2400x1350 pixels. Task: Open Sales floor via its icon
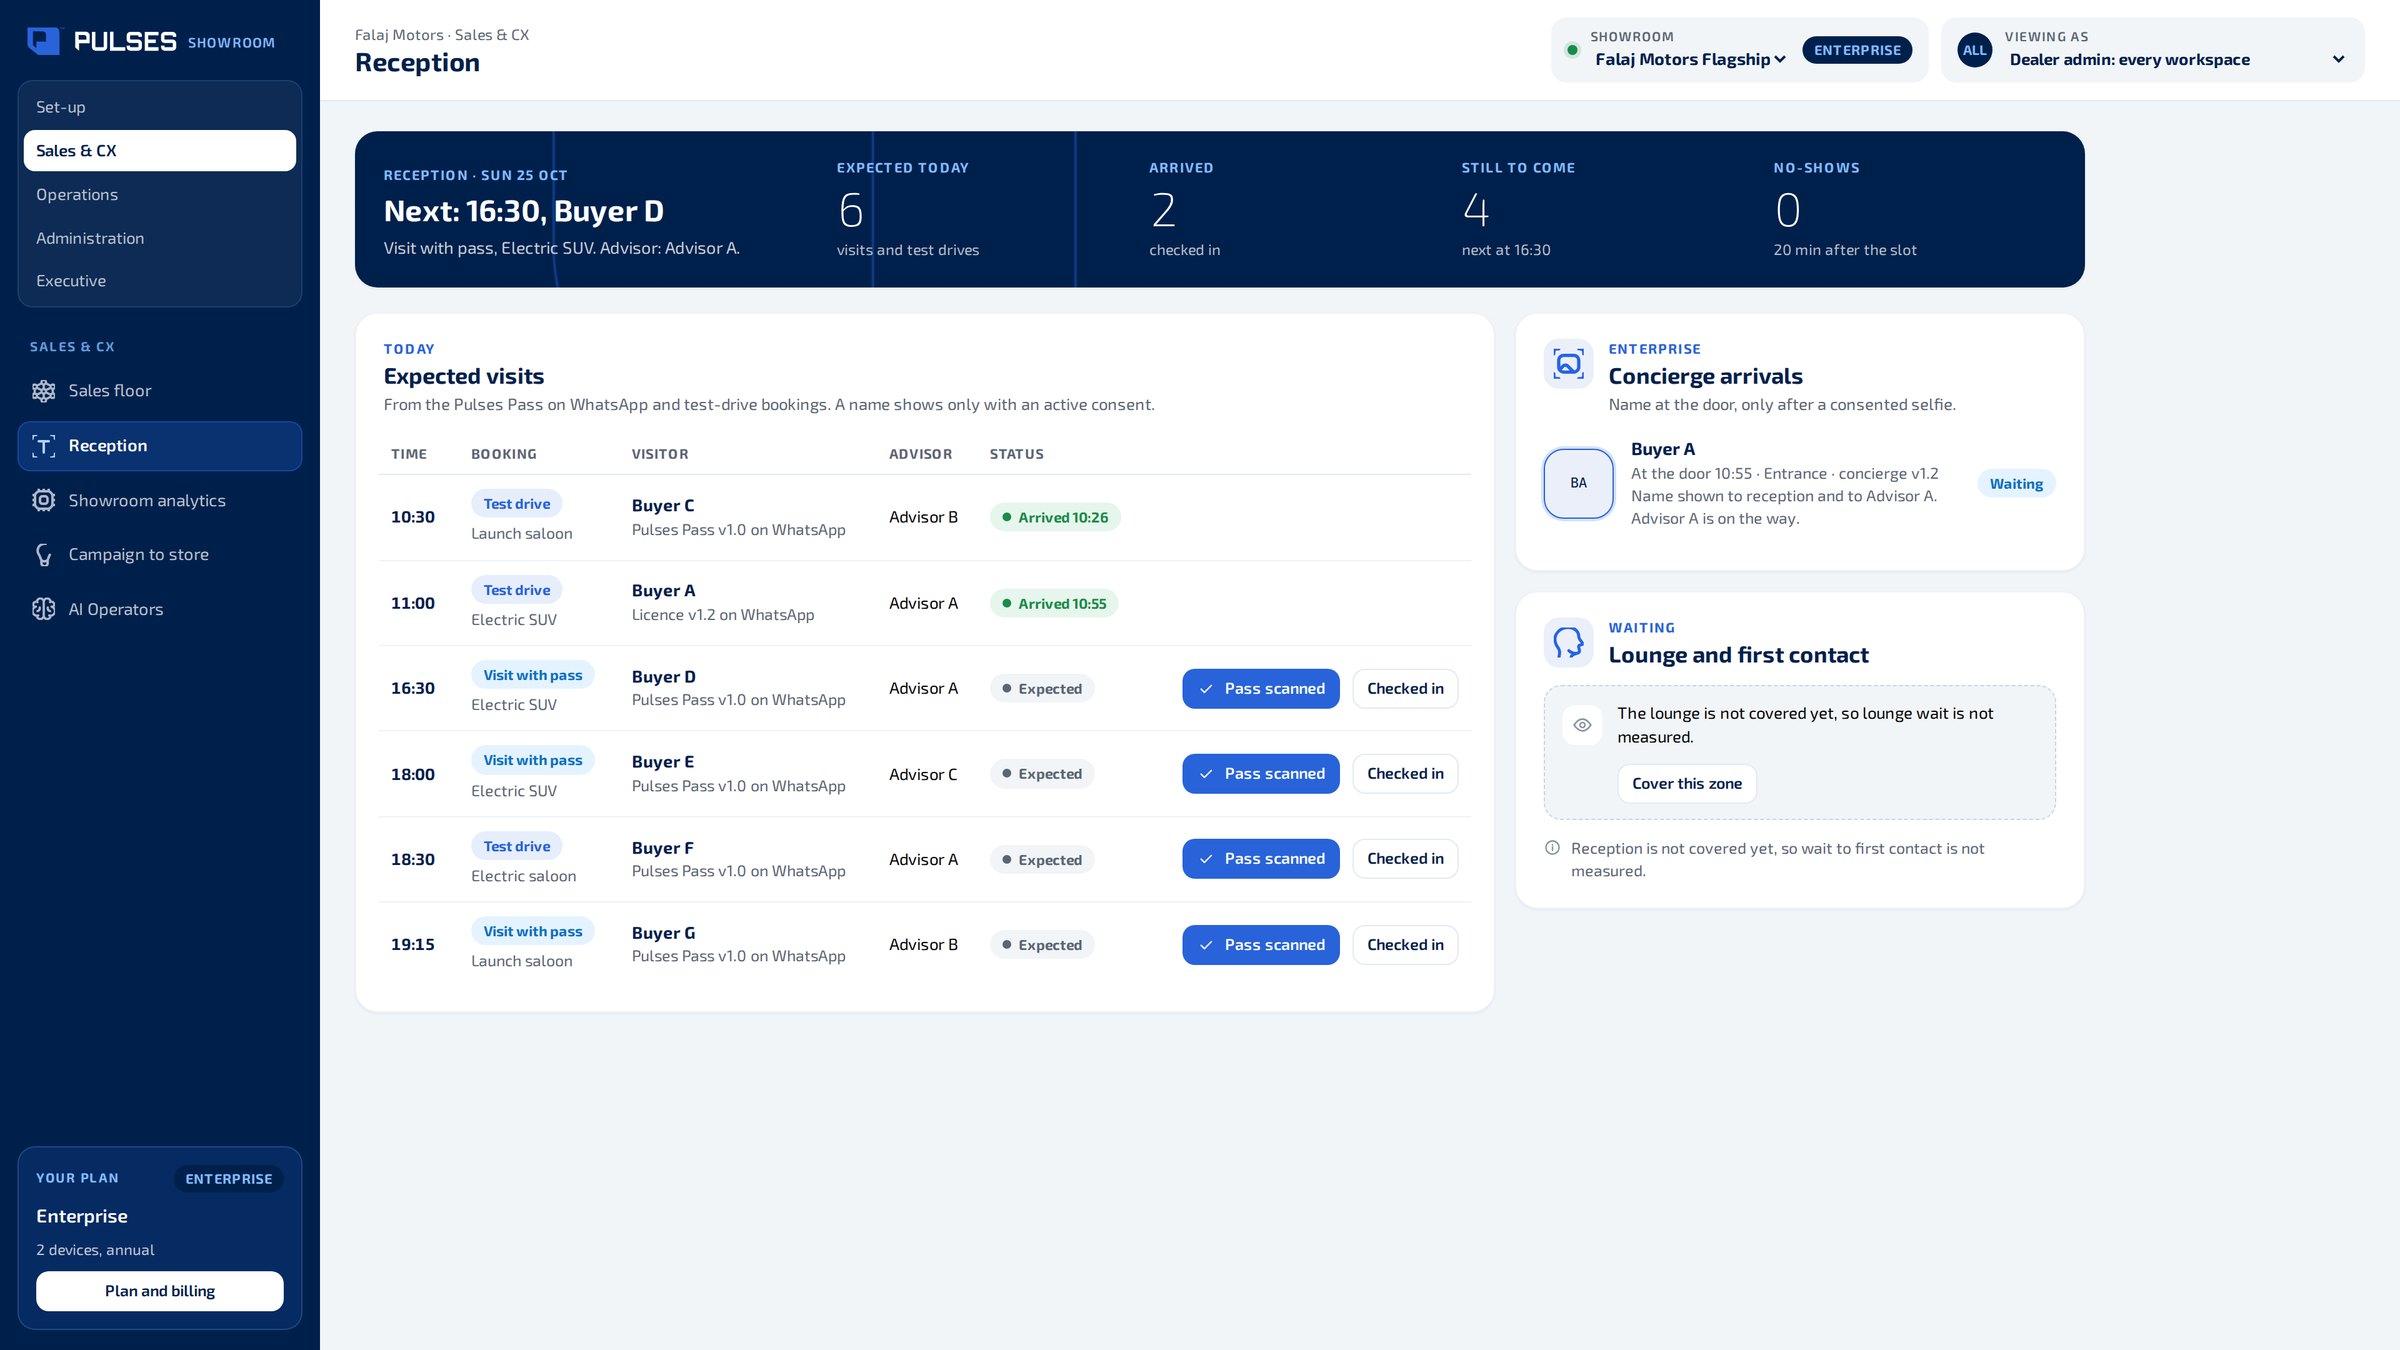pyautogui.click(x=43, y=391)
